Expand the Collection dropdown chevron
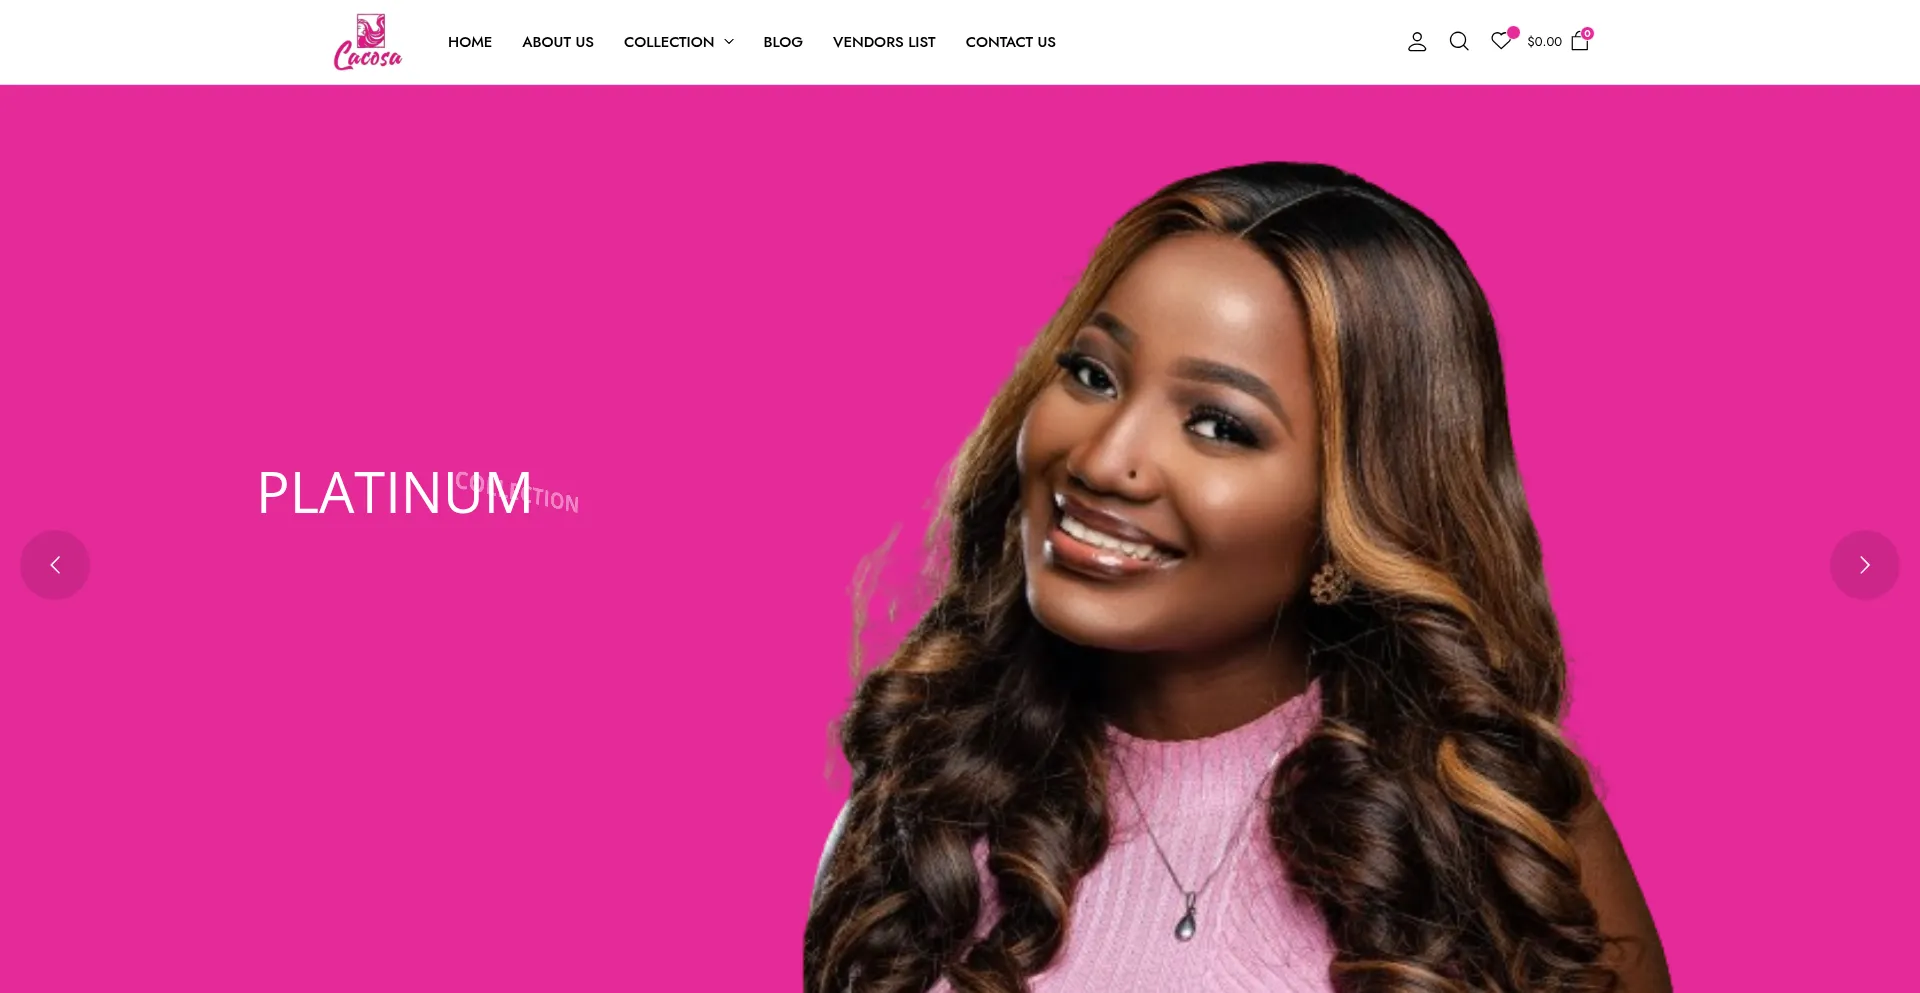Viewport: 1920px width, 993px height. (x=729, y=42)
